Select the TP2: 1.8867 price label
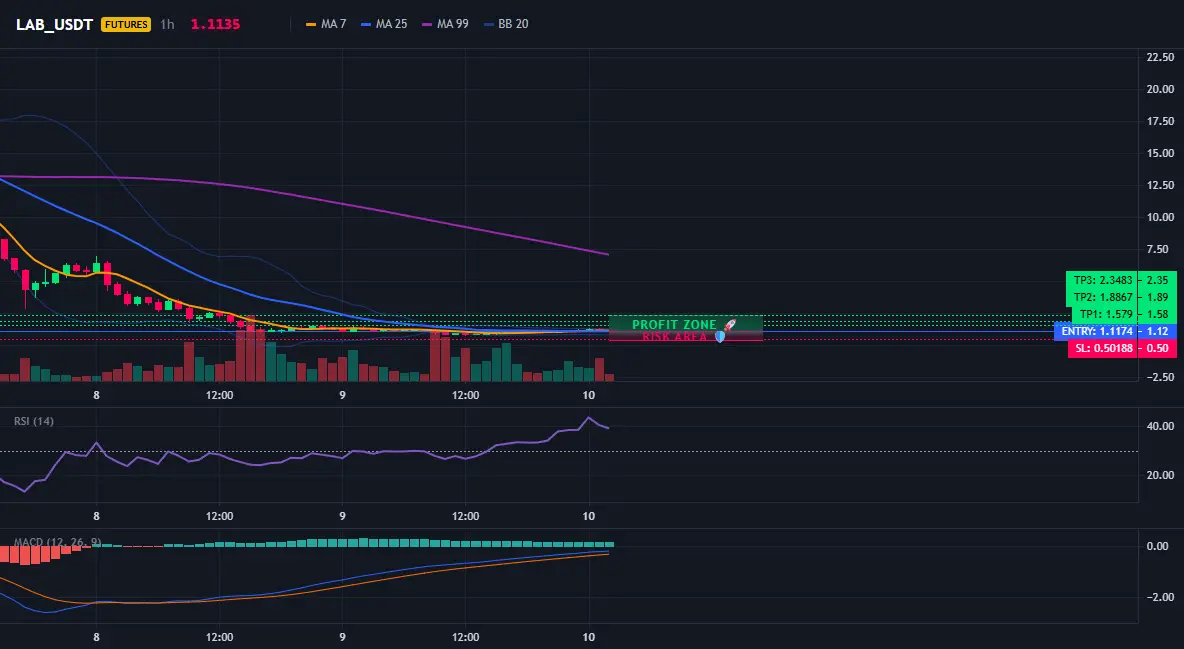Screen dimensions: 1184x649 [x=1121, y=297]
